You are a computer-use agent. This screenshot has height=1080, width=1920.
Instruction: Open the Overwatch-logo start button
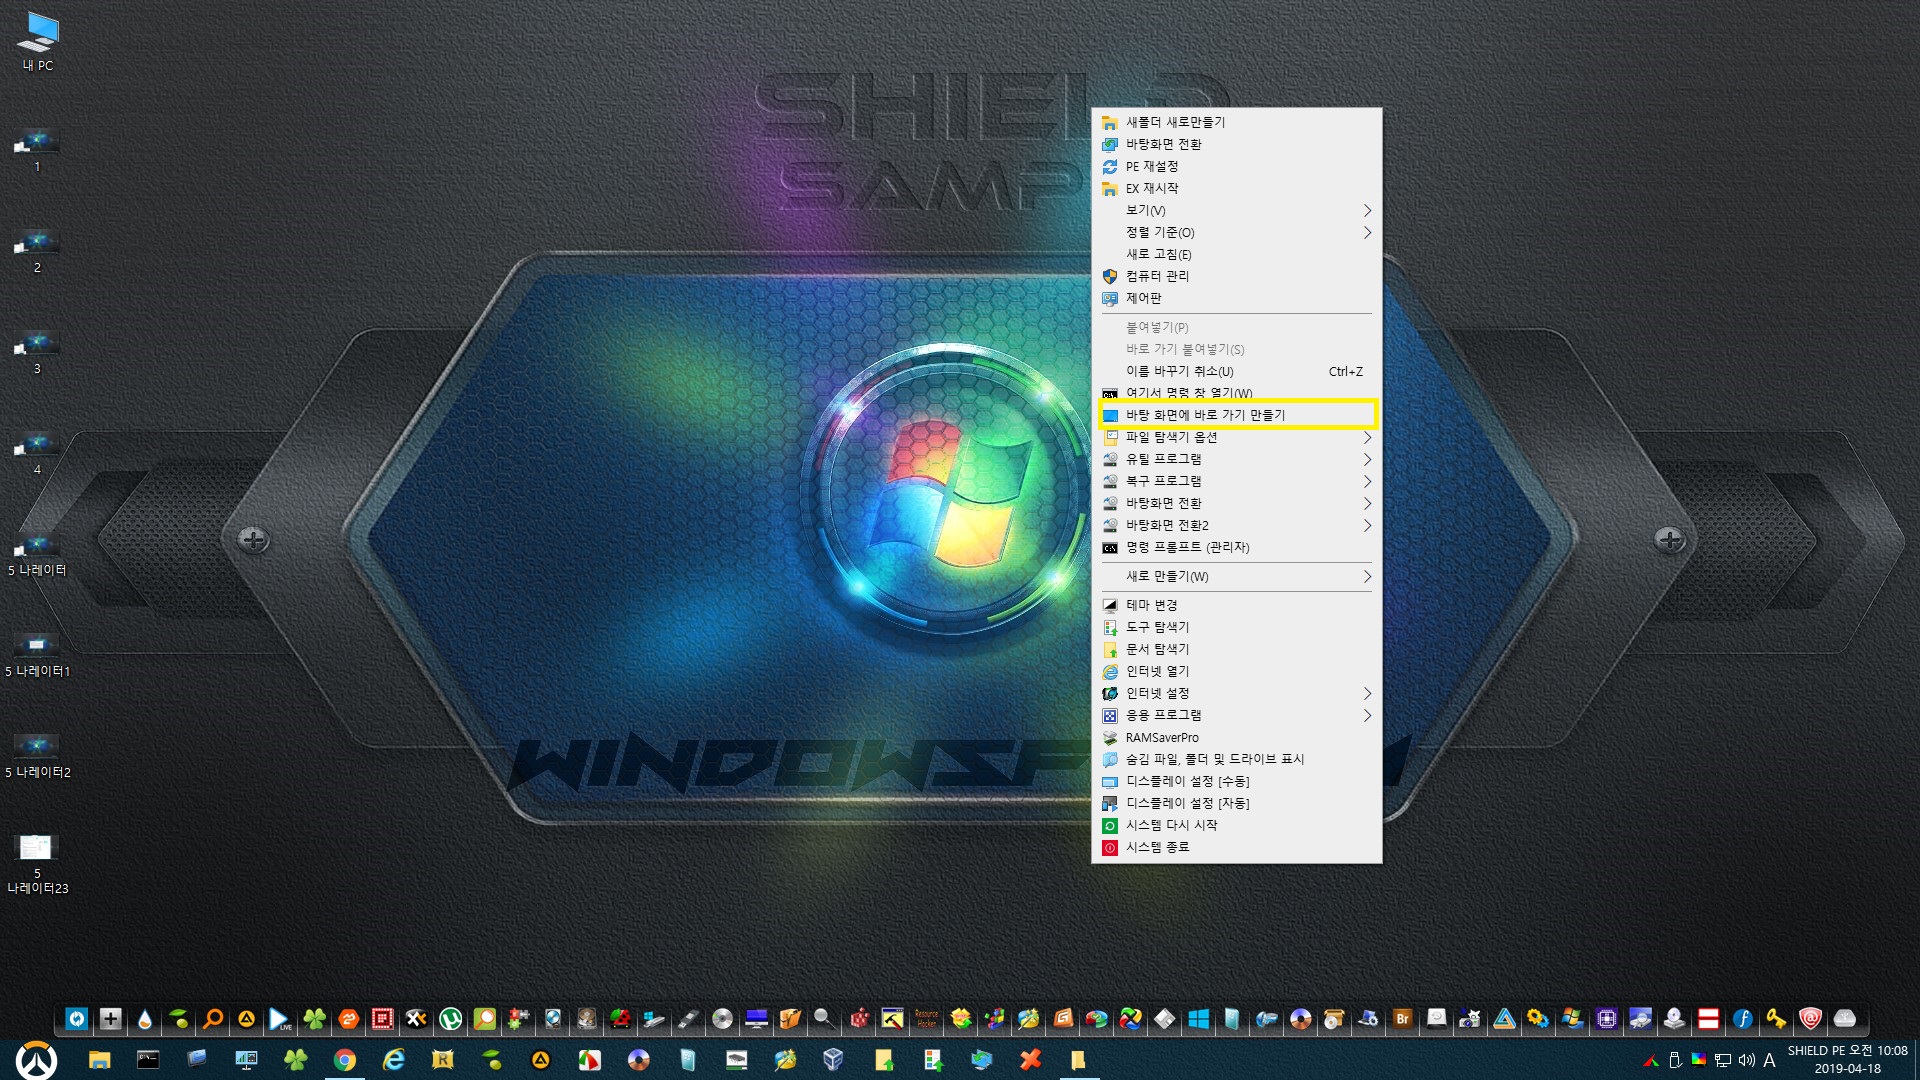click(x=36, y=1060)
